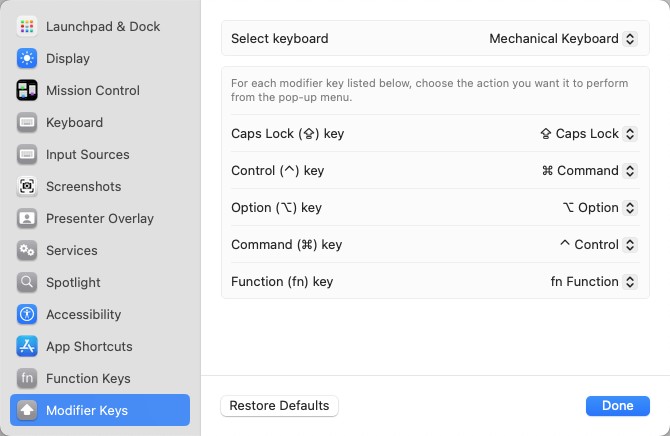Click the 'Command (⌘) key' label

click(x=286, y=245)
